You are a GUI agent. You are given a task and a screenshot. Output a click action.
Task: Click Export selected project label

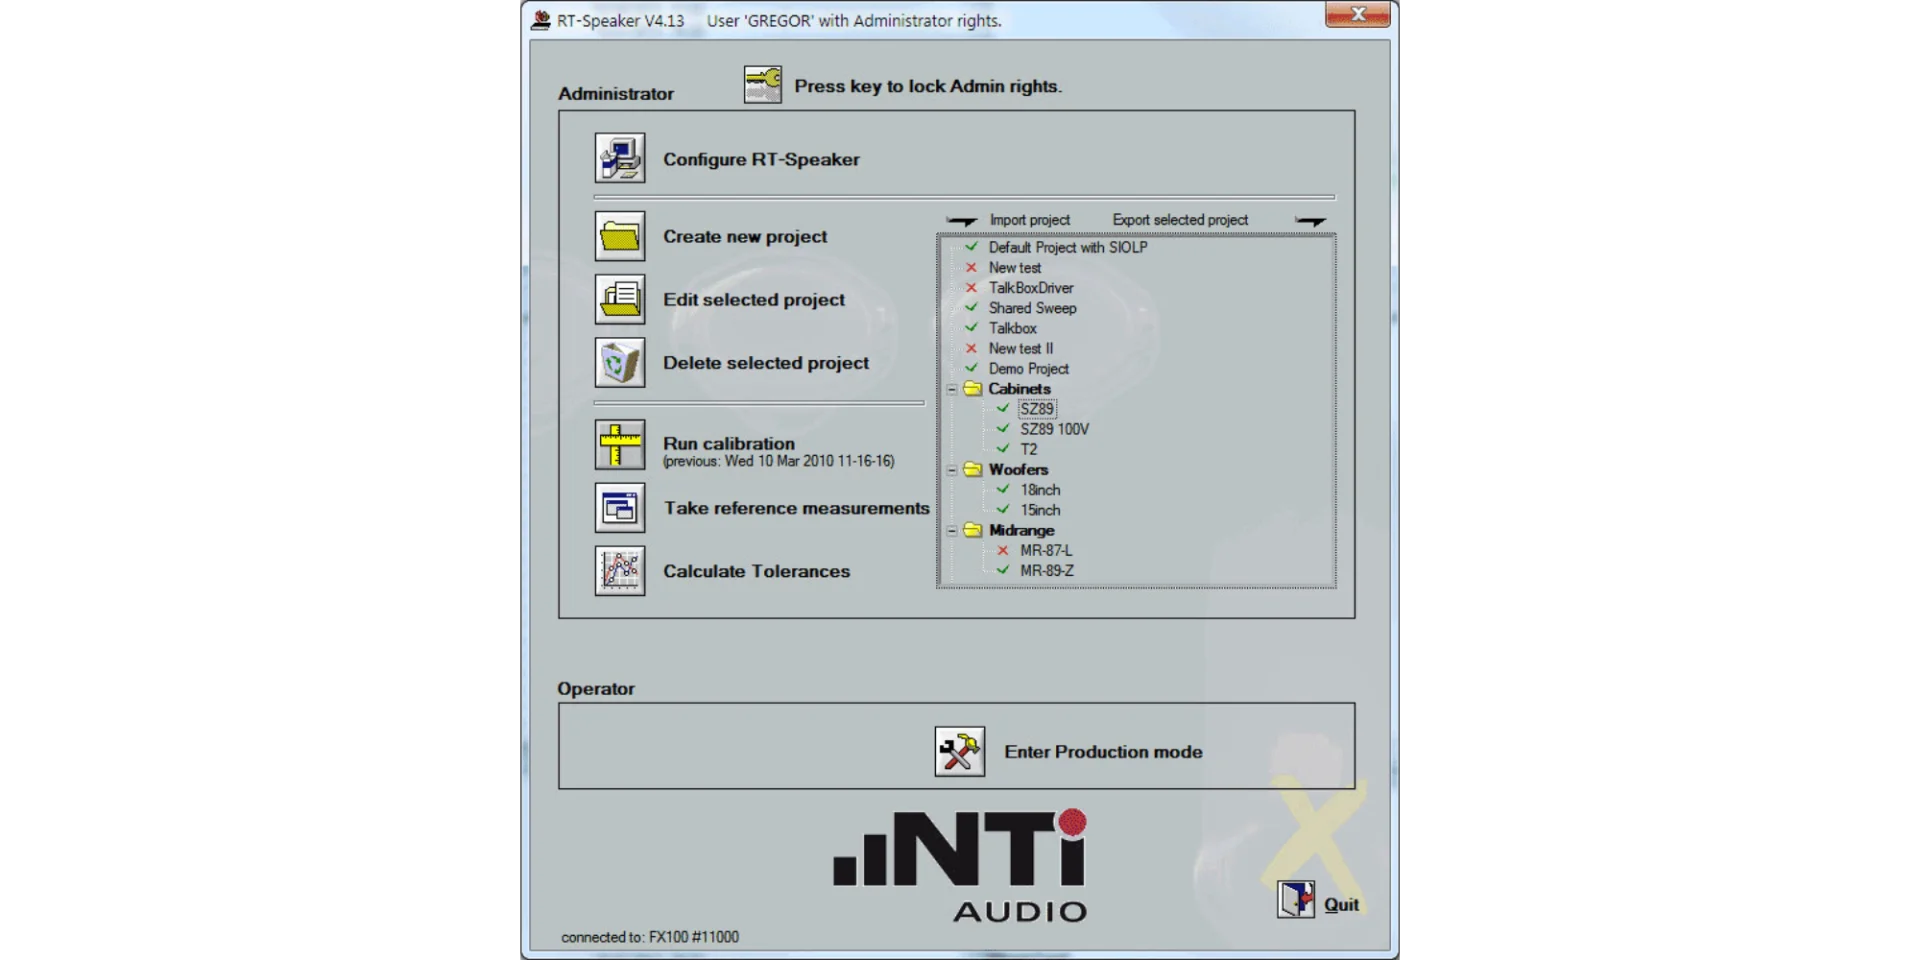point(1180,220)
